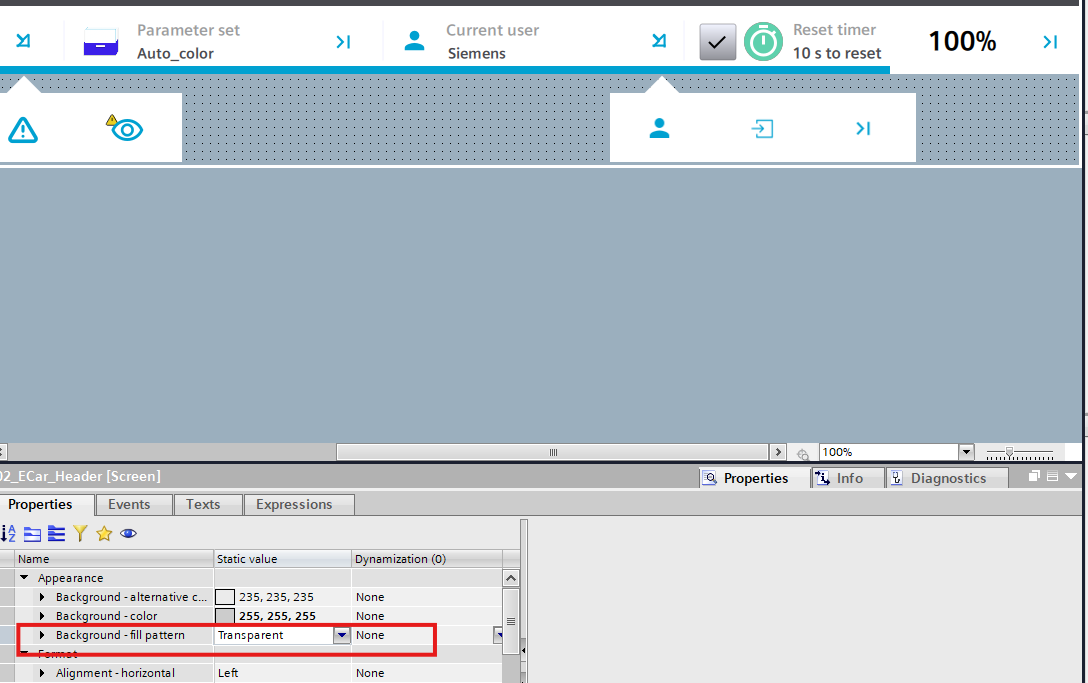The height and width of the screenshot is (683, 1088).
Task: Click None in the Alignment - horizontal row
Action: 370,673
